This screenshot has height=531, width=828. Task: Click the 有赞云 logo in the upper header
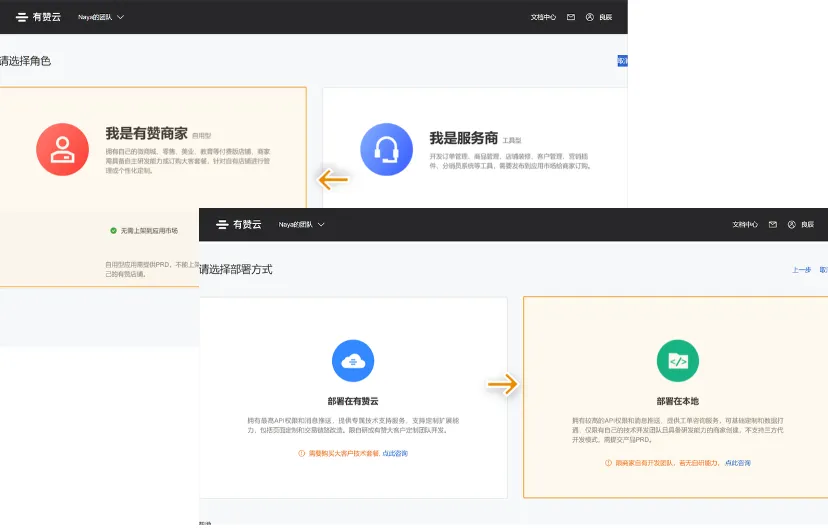[40, 17]
